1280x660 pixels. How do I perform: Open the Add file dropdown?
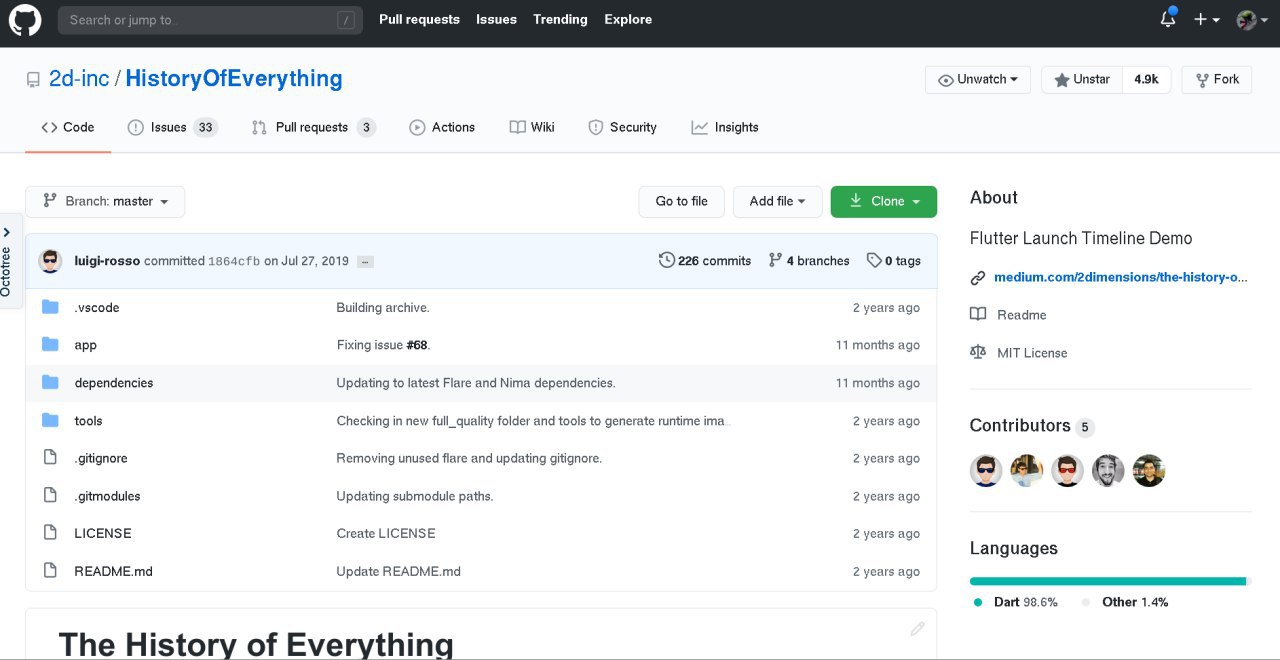(777, 201)
